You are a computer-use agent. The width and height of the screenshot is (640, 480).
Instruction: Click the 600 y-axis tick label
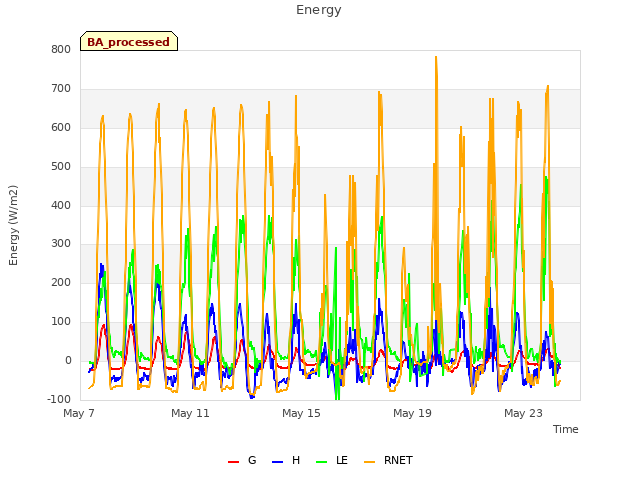(x=61, y=127)
